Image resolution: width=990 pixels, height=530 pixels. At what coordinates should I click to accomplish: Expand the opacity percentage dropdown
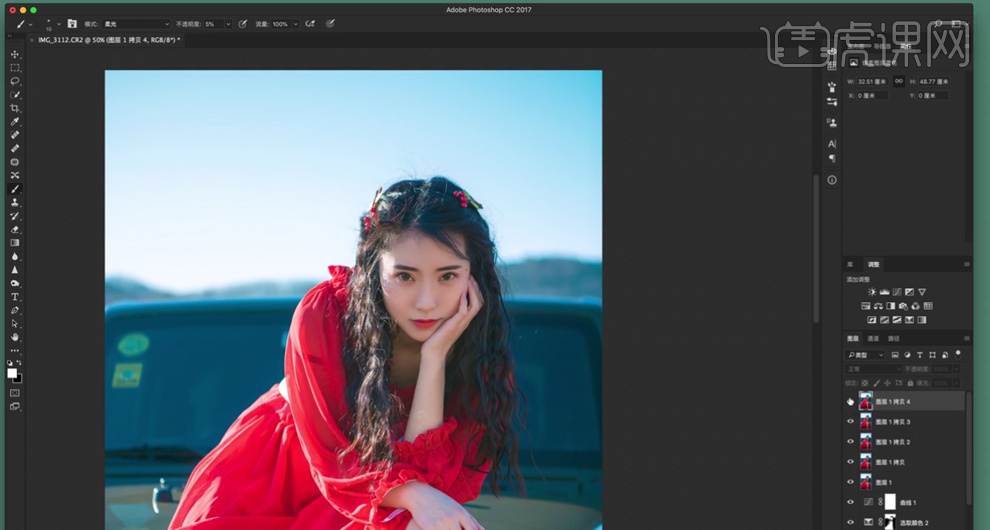pos(228,23)
